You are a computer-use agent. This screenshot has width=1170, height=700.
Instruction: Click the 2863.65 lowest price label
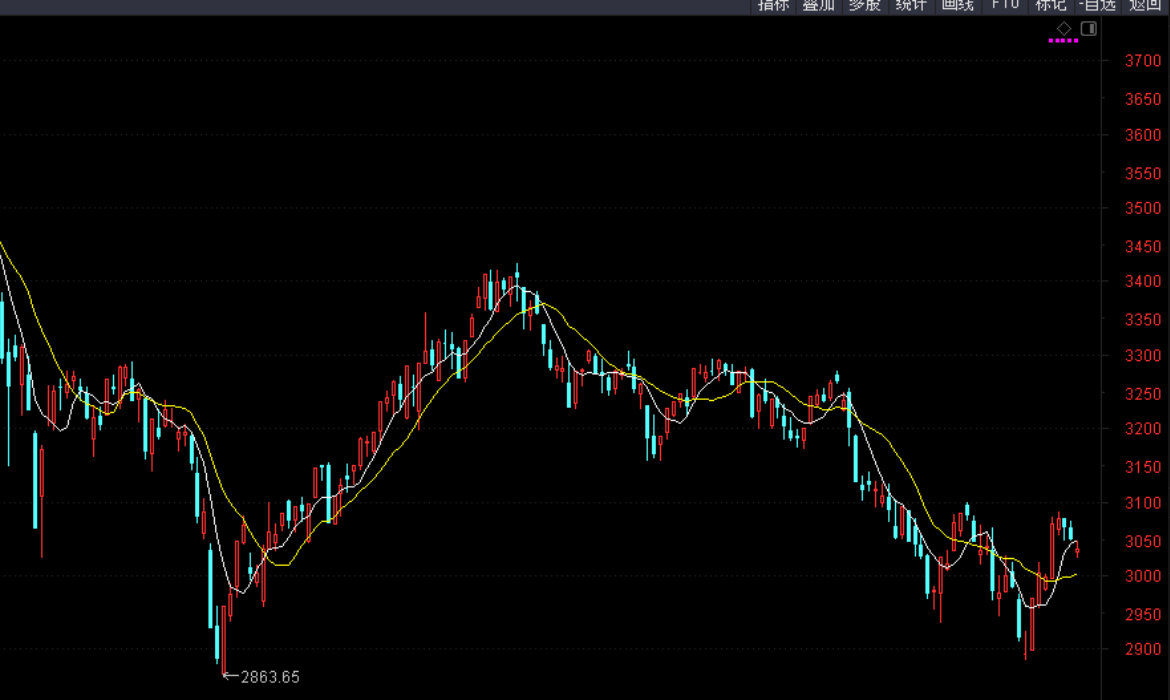point(269,677)
